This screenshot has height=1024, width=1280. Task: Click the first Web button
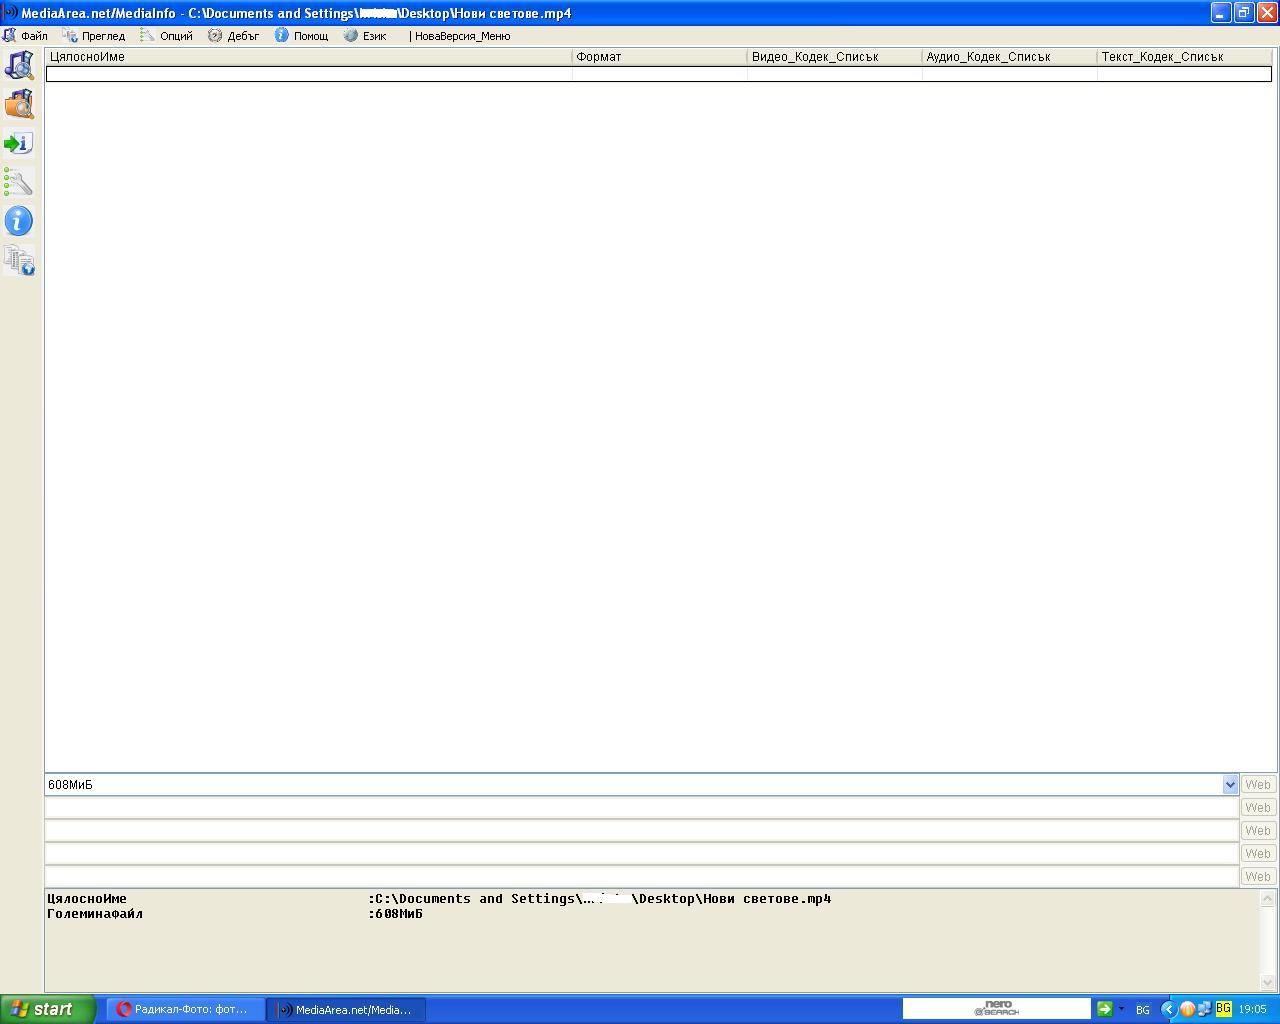[x=1258, y=785]
